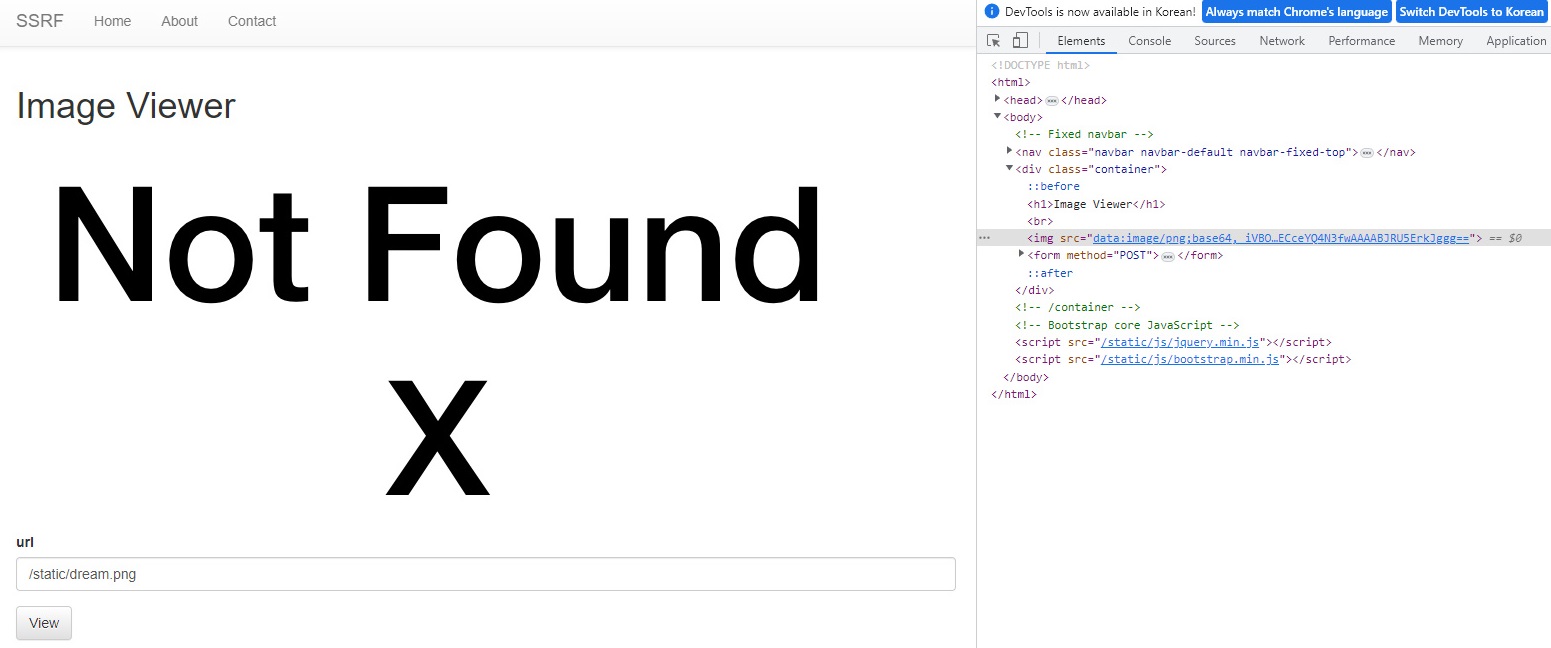Viewport: 1551px width, 648px height.
Task: Go to the Home nav link
Action: tap(113, 21)
